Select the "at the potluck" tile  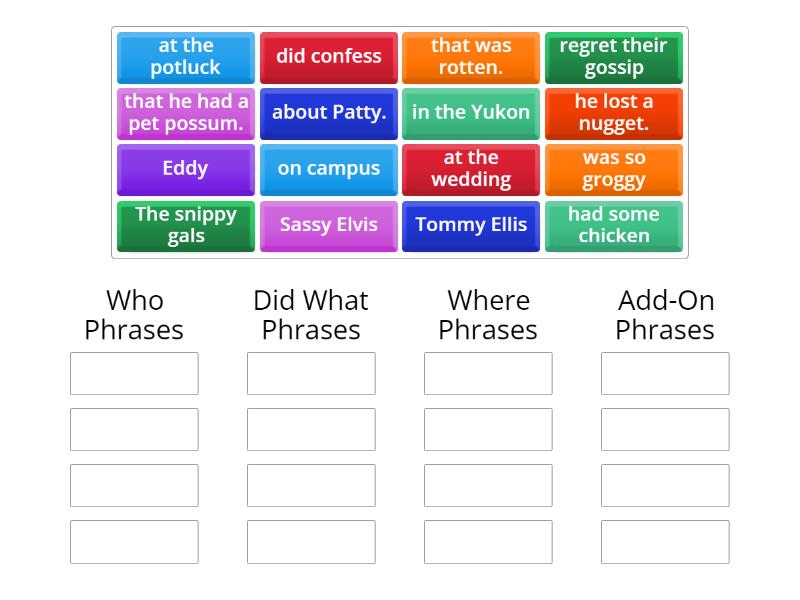(185, 57)
